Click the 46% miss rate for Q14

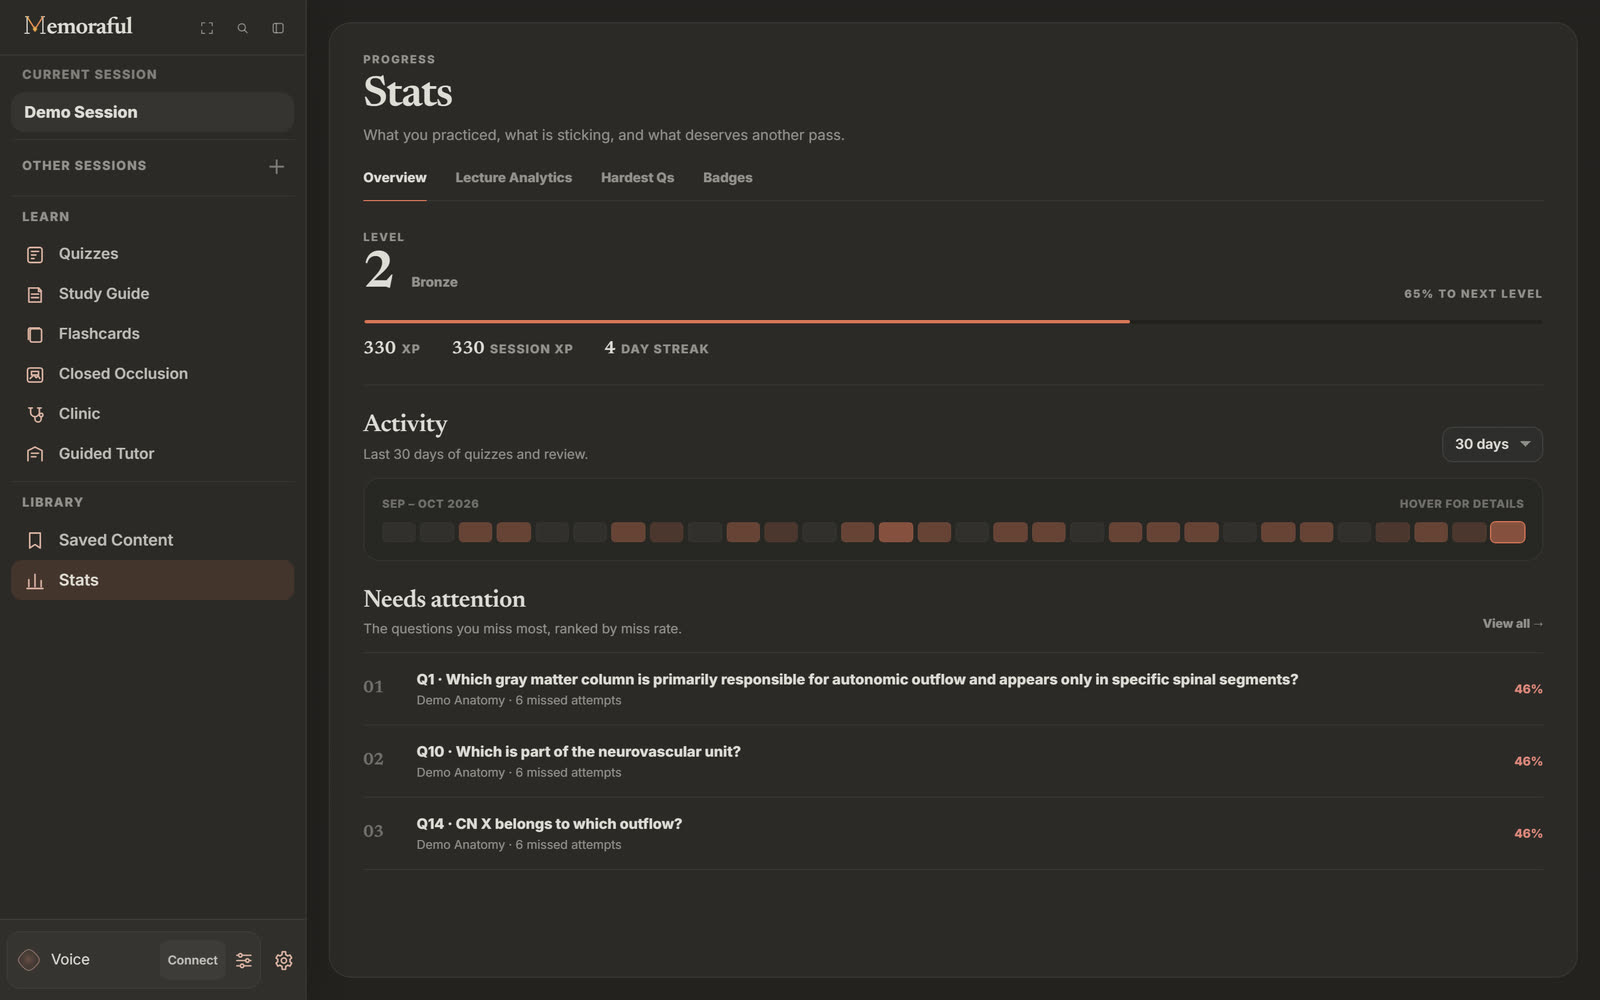point(1528,833)
